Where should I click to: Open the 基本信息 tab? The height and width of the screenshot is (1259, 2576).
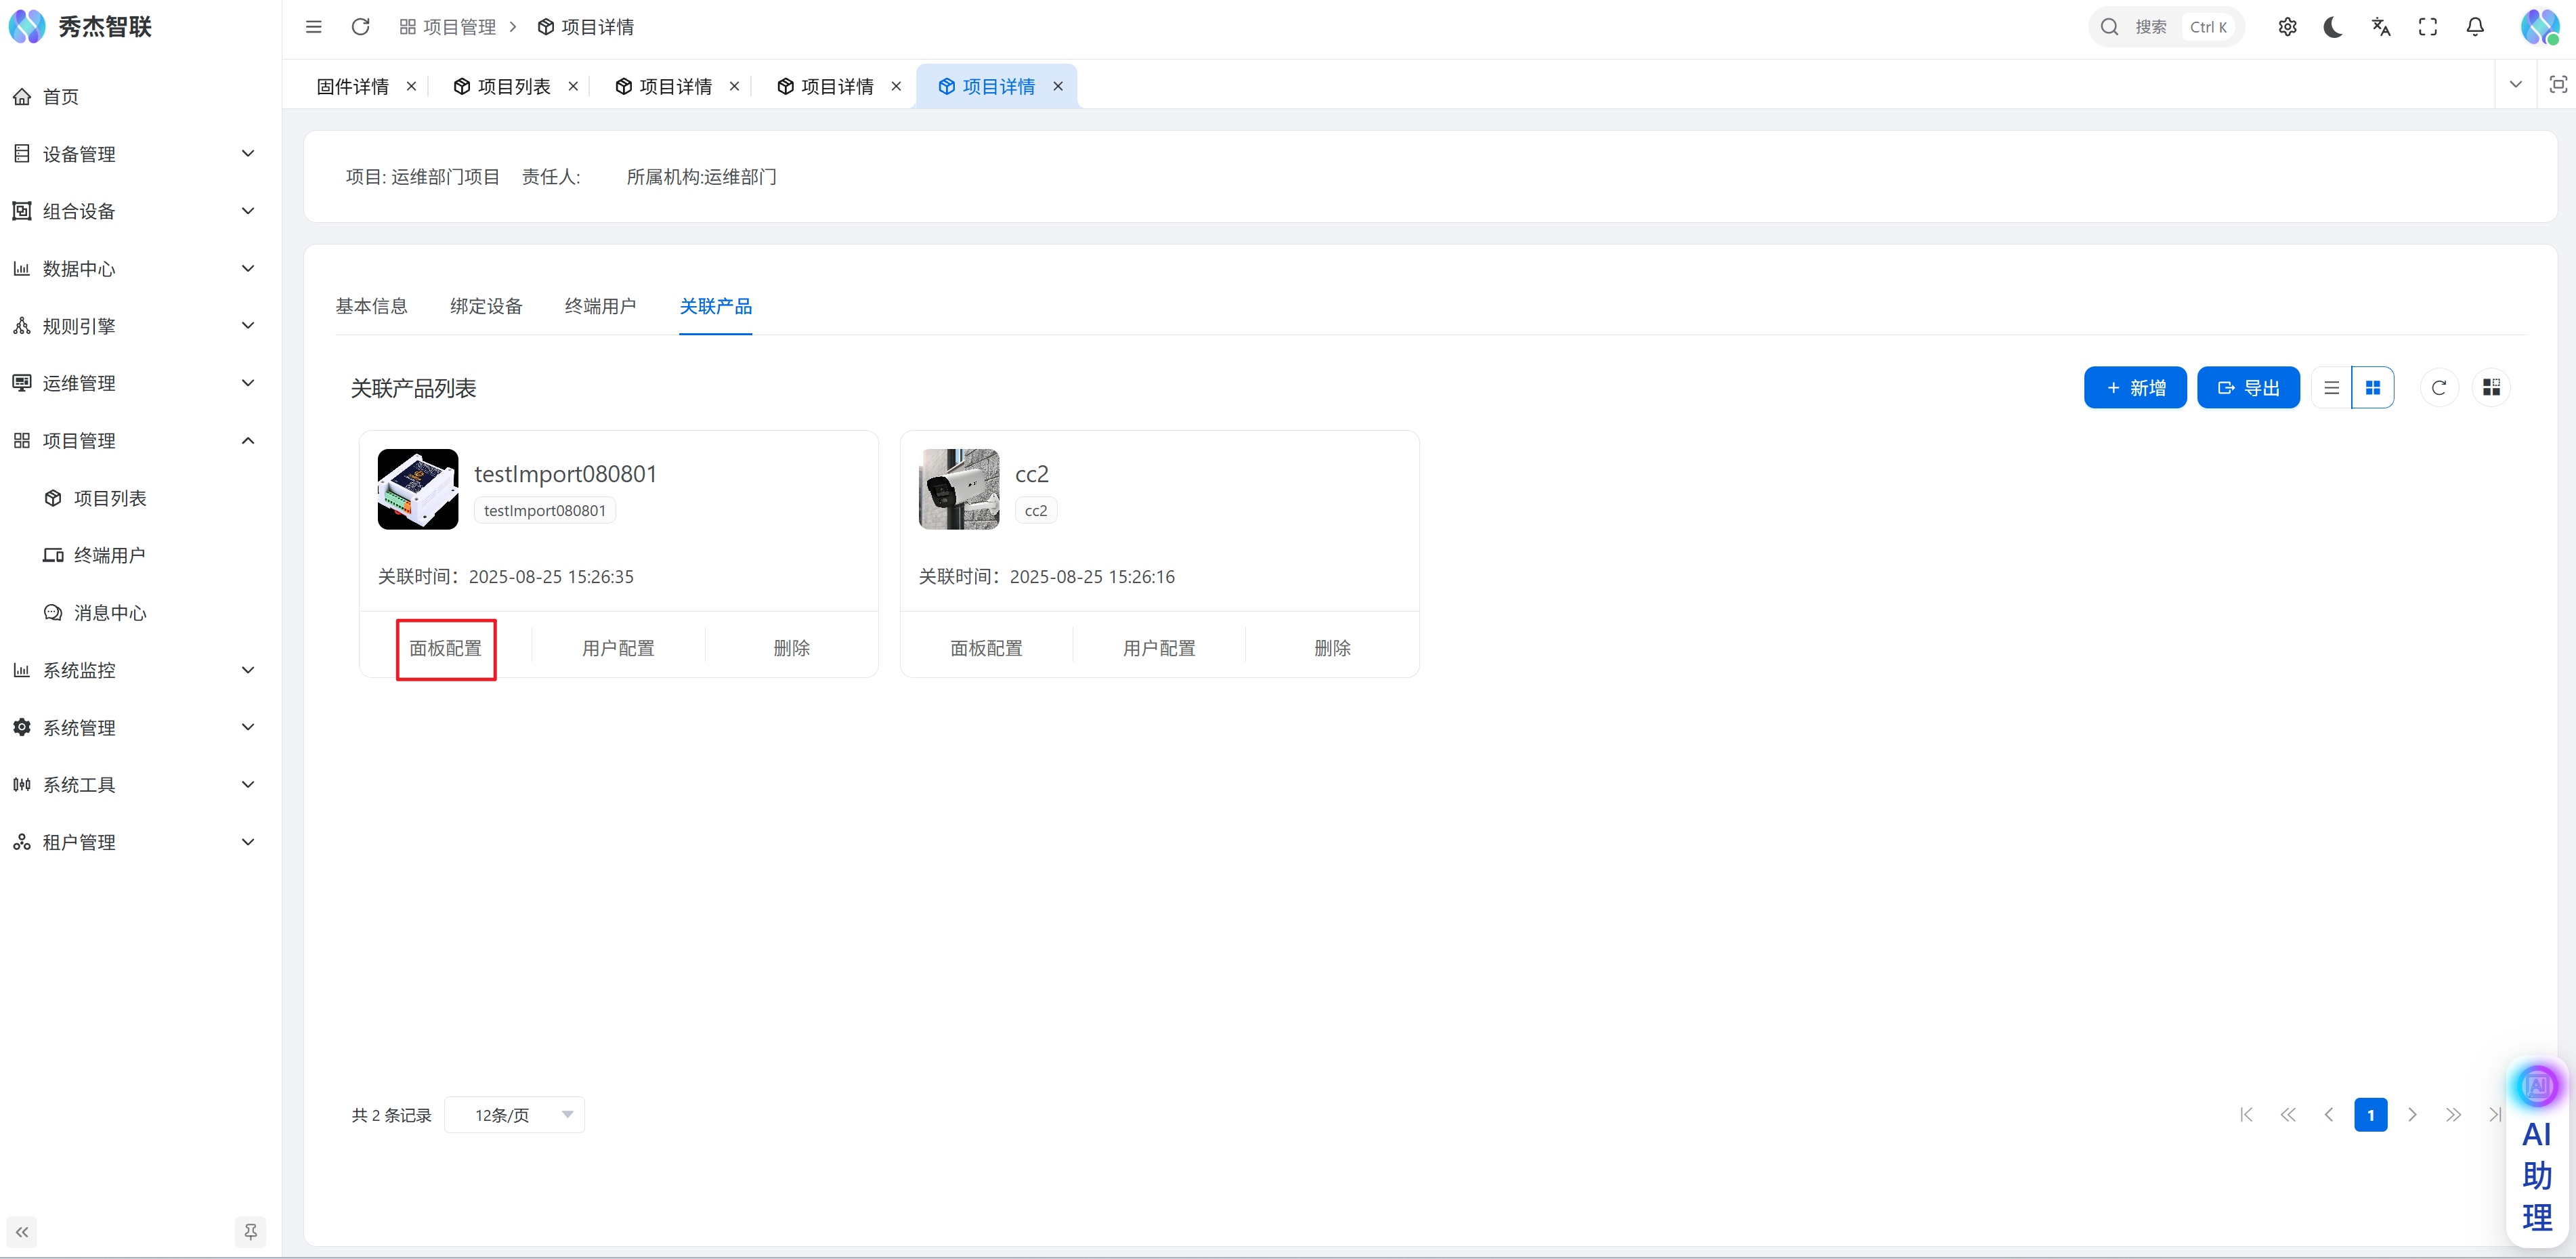[371, 306]
